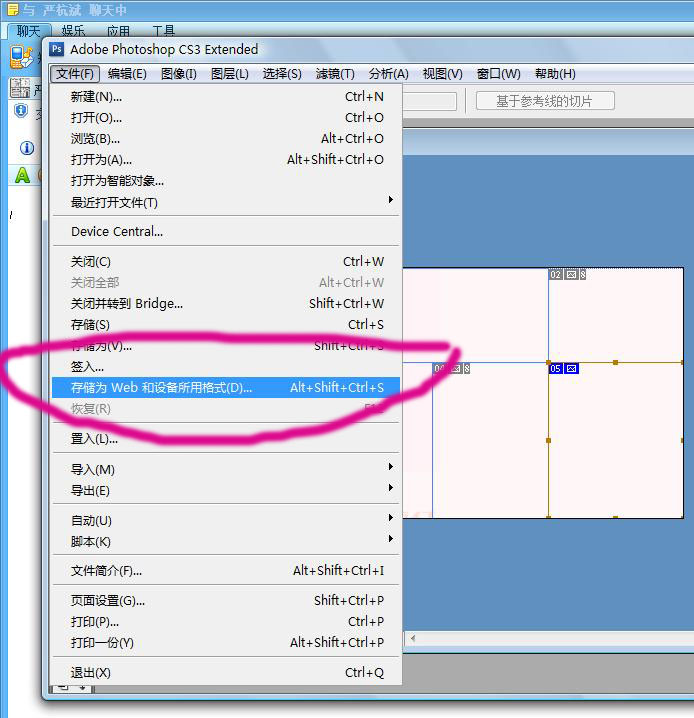Viewport: 694px width, 718px height.
Task: Switch to 应用 tab in chat window
Action: pos(118,31)
